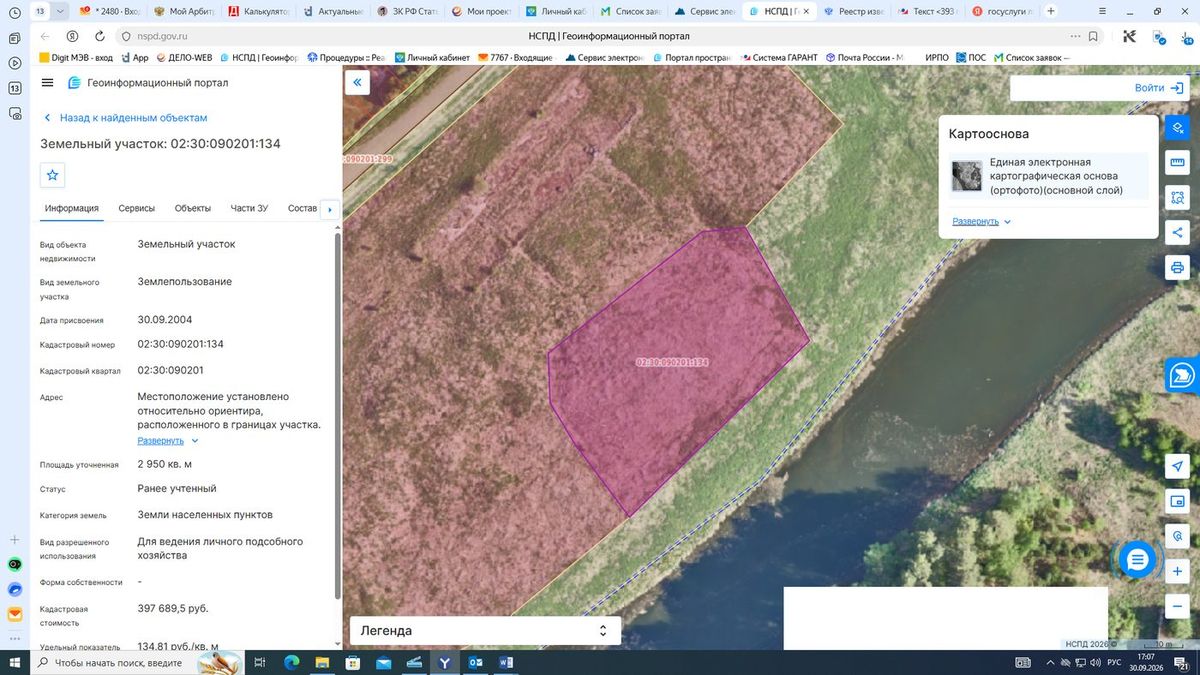The height and width of the screenshot is (675, 1200).
Task: Zoom in the map with plus
Action: tap(1177, 571)
